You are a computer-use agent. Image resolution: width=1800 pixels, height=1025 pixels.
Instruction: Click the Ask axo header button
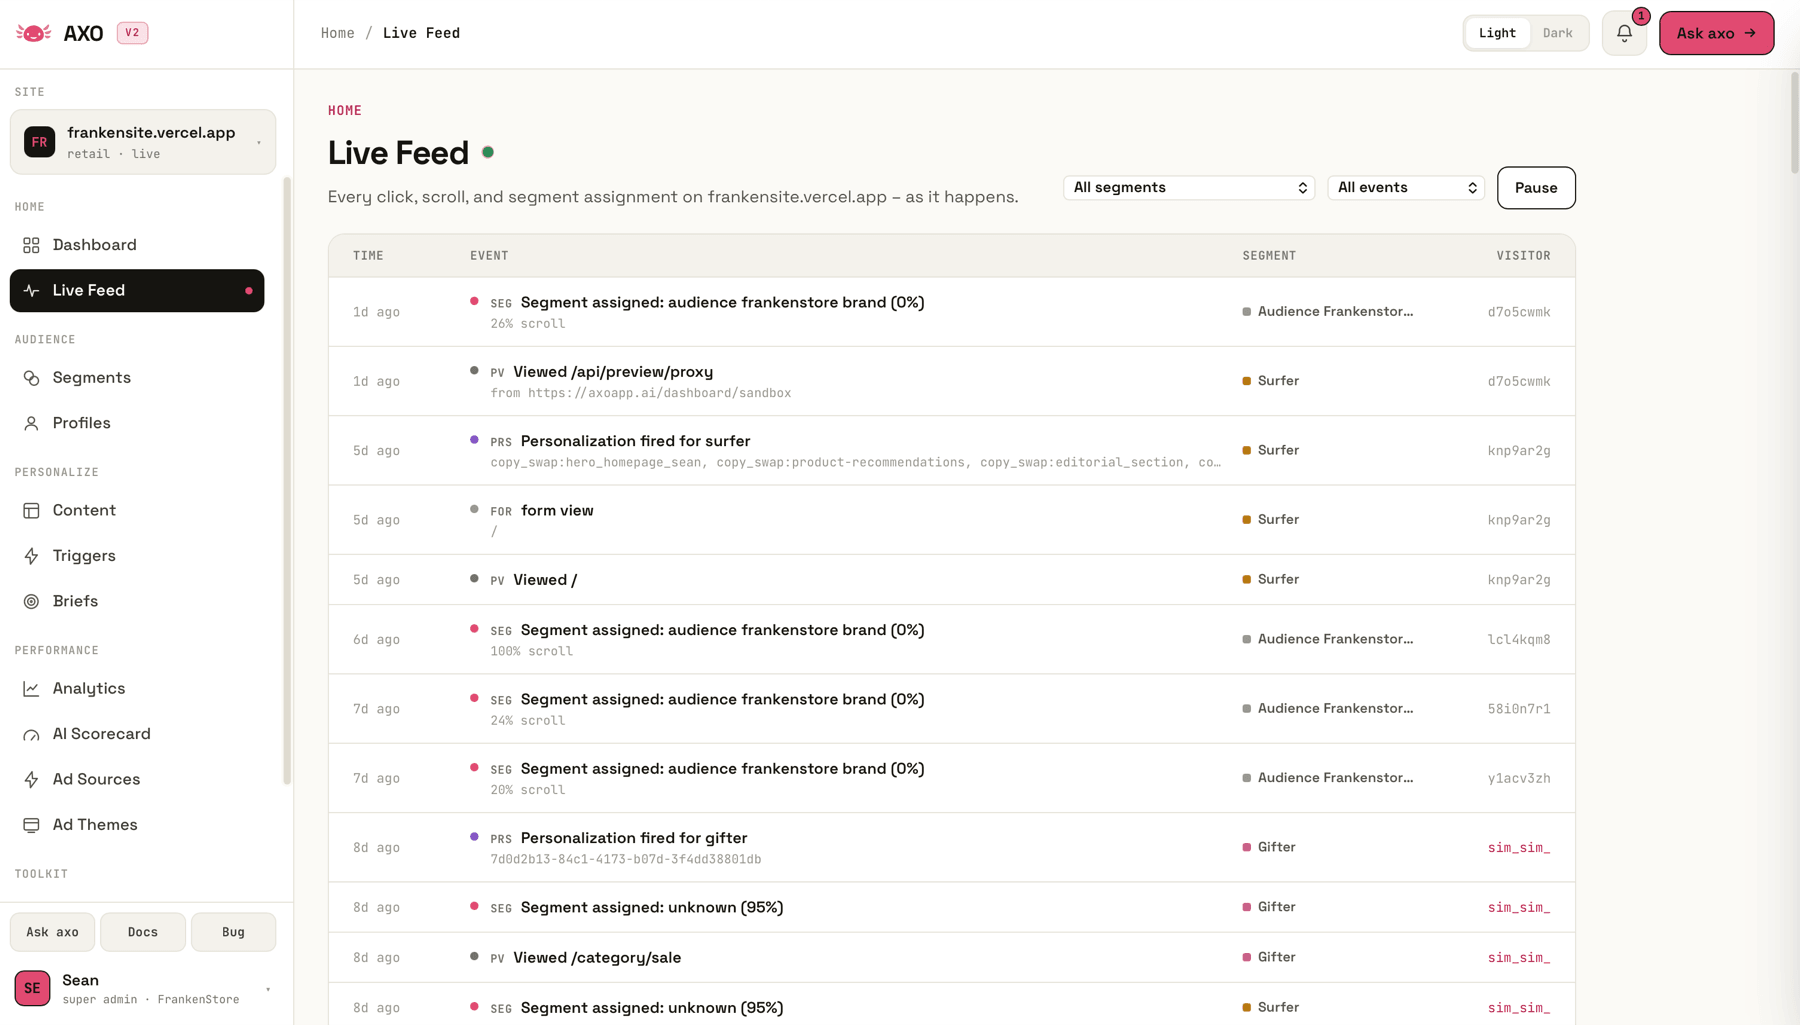1716,33
